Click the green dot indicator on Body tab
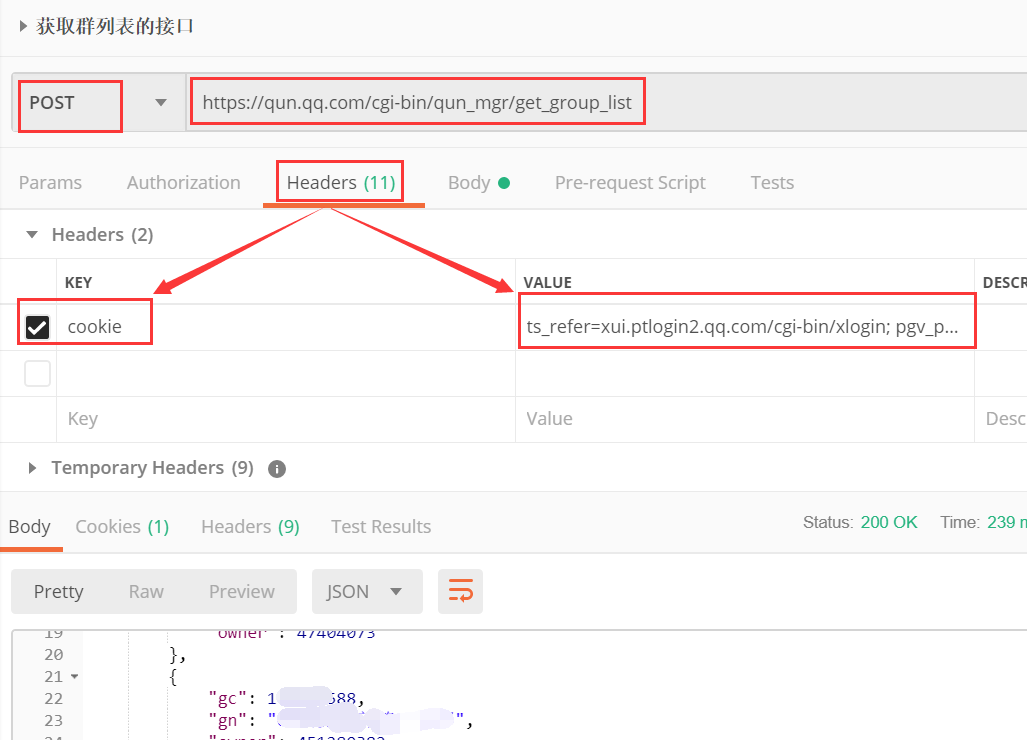1027x740 pixels. [504, 183]
